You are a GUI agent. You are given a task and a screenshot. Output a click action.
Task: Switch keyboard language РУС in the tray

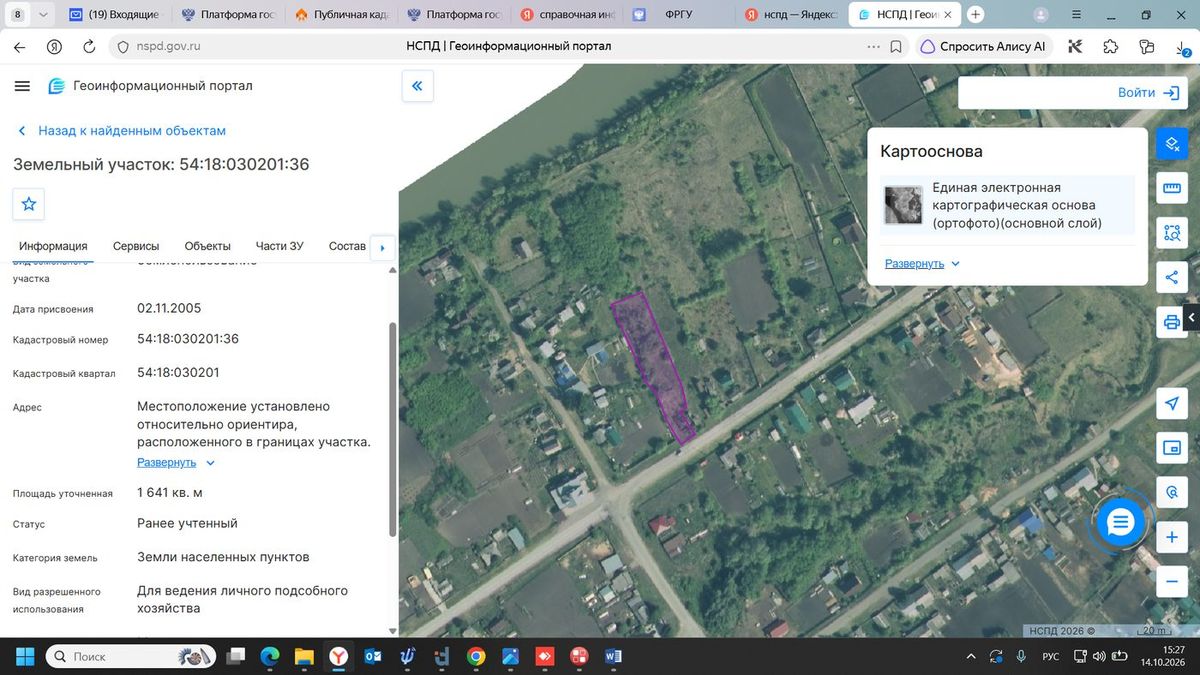[1051, 657]
